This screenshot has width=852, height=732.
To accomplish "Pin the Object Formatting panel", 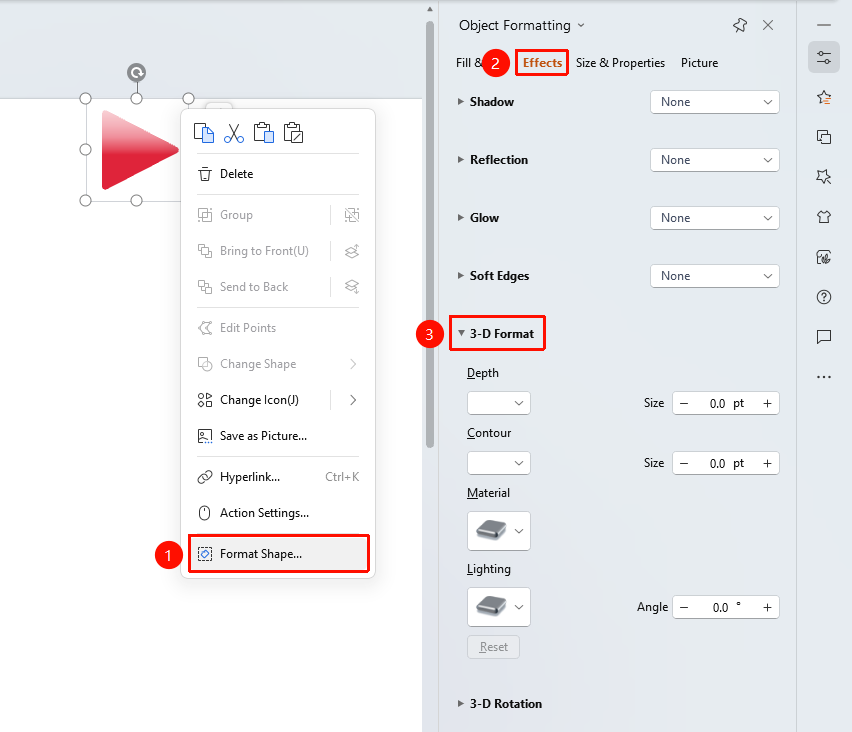I will click(x=740, y=25).
